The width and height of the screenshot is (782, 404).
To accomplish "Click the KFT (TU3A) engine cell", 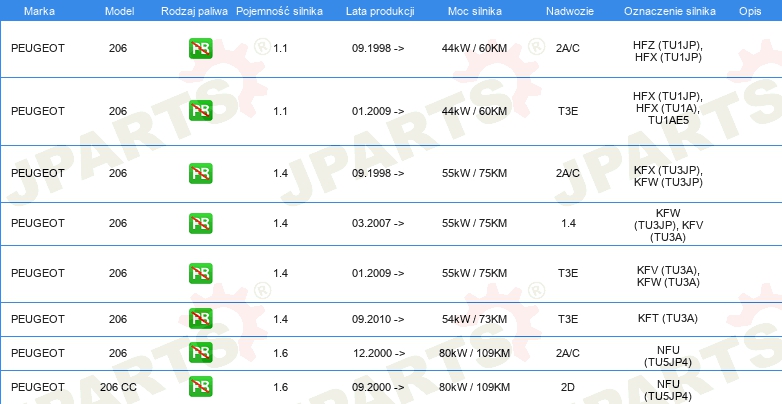I will pyautogui.click(x=668, y=318).
